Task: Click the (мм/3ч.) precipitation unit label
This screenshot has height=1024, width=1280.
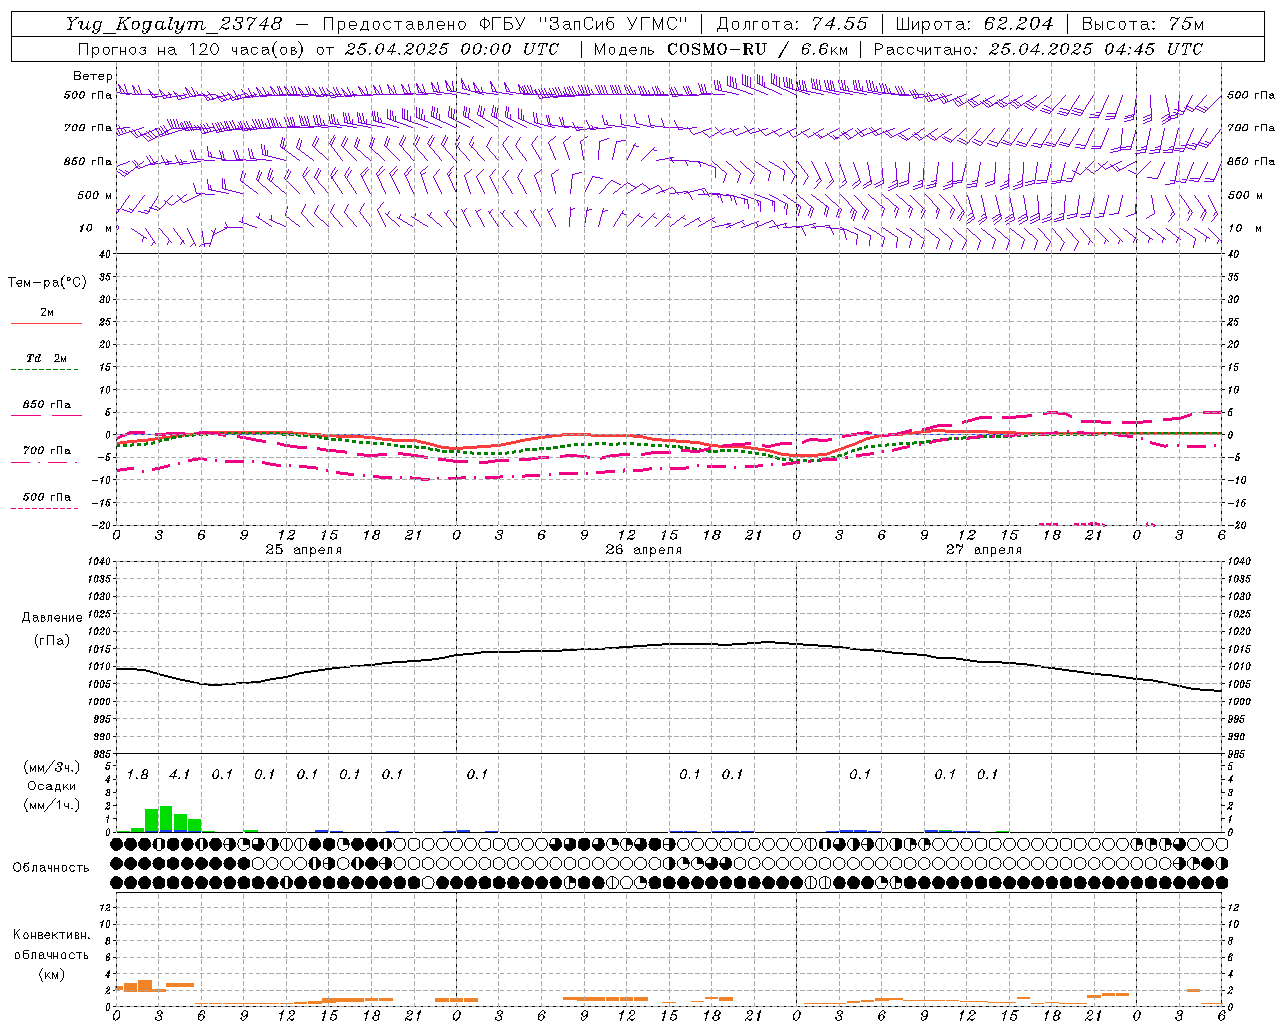Action: tap(51, 768)
